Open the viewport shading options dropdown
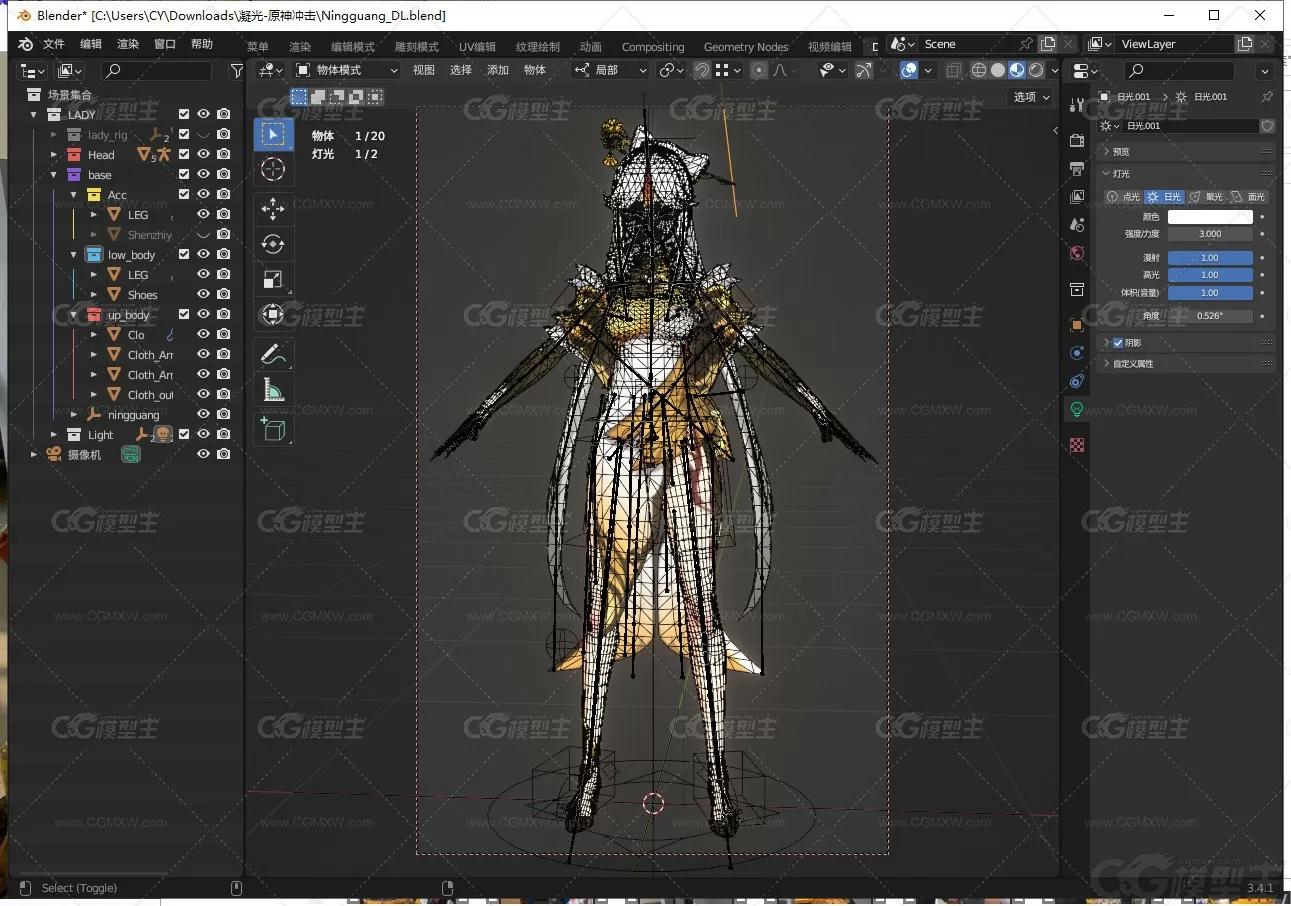The width and height of the screenshot is (1291, 906). (x=1055, y=70)
